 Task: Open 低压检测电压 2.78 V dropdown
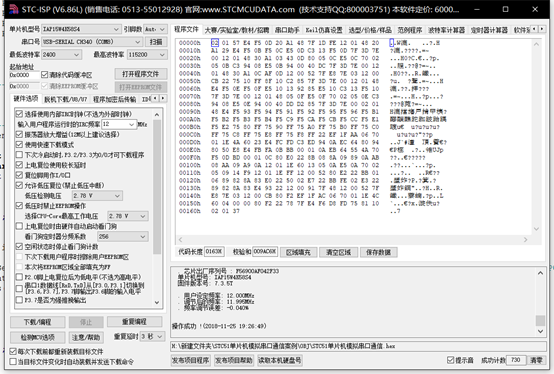pyautogui.click(x=97, y=196)
